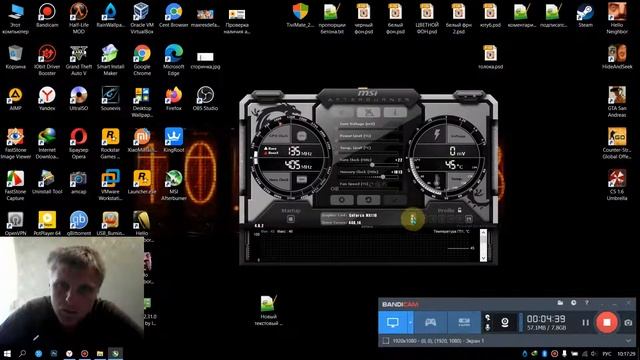Select the Firefox desktop icon
Screen dimensions: 640x360
point(173,99)
